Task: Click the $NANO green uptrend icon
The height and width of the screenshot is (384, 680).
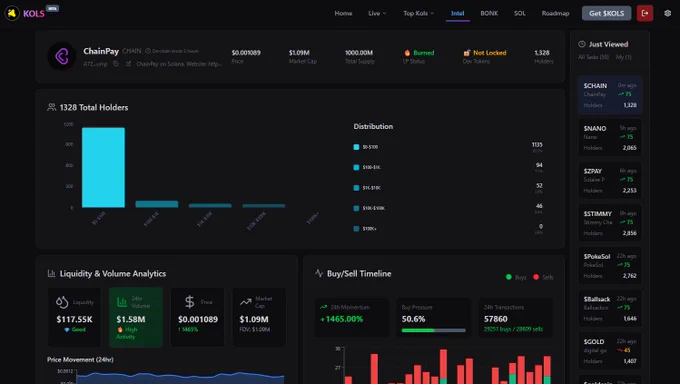Action: click(x=622, y=137)
